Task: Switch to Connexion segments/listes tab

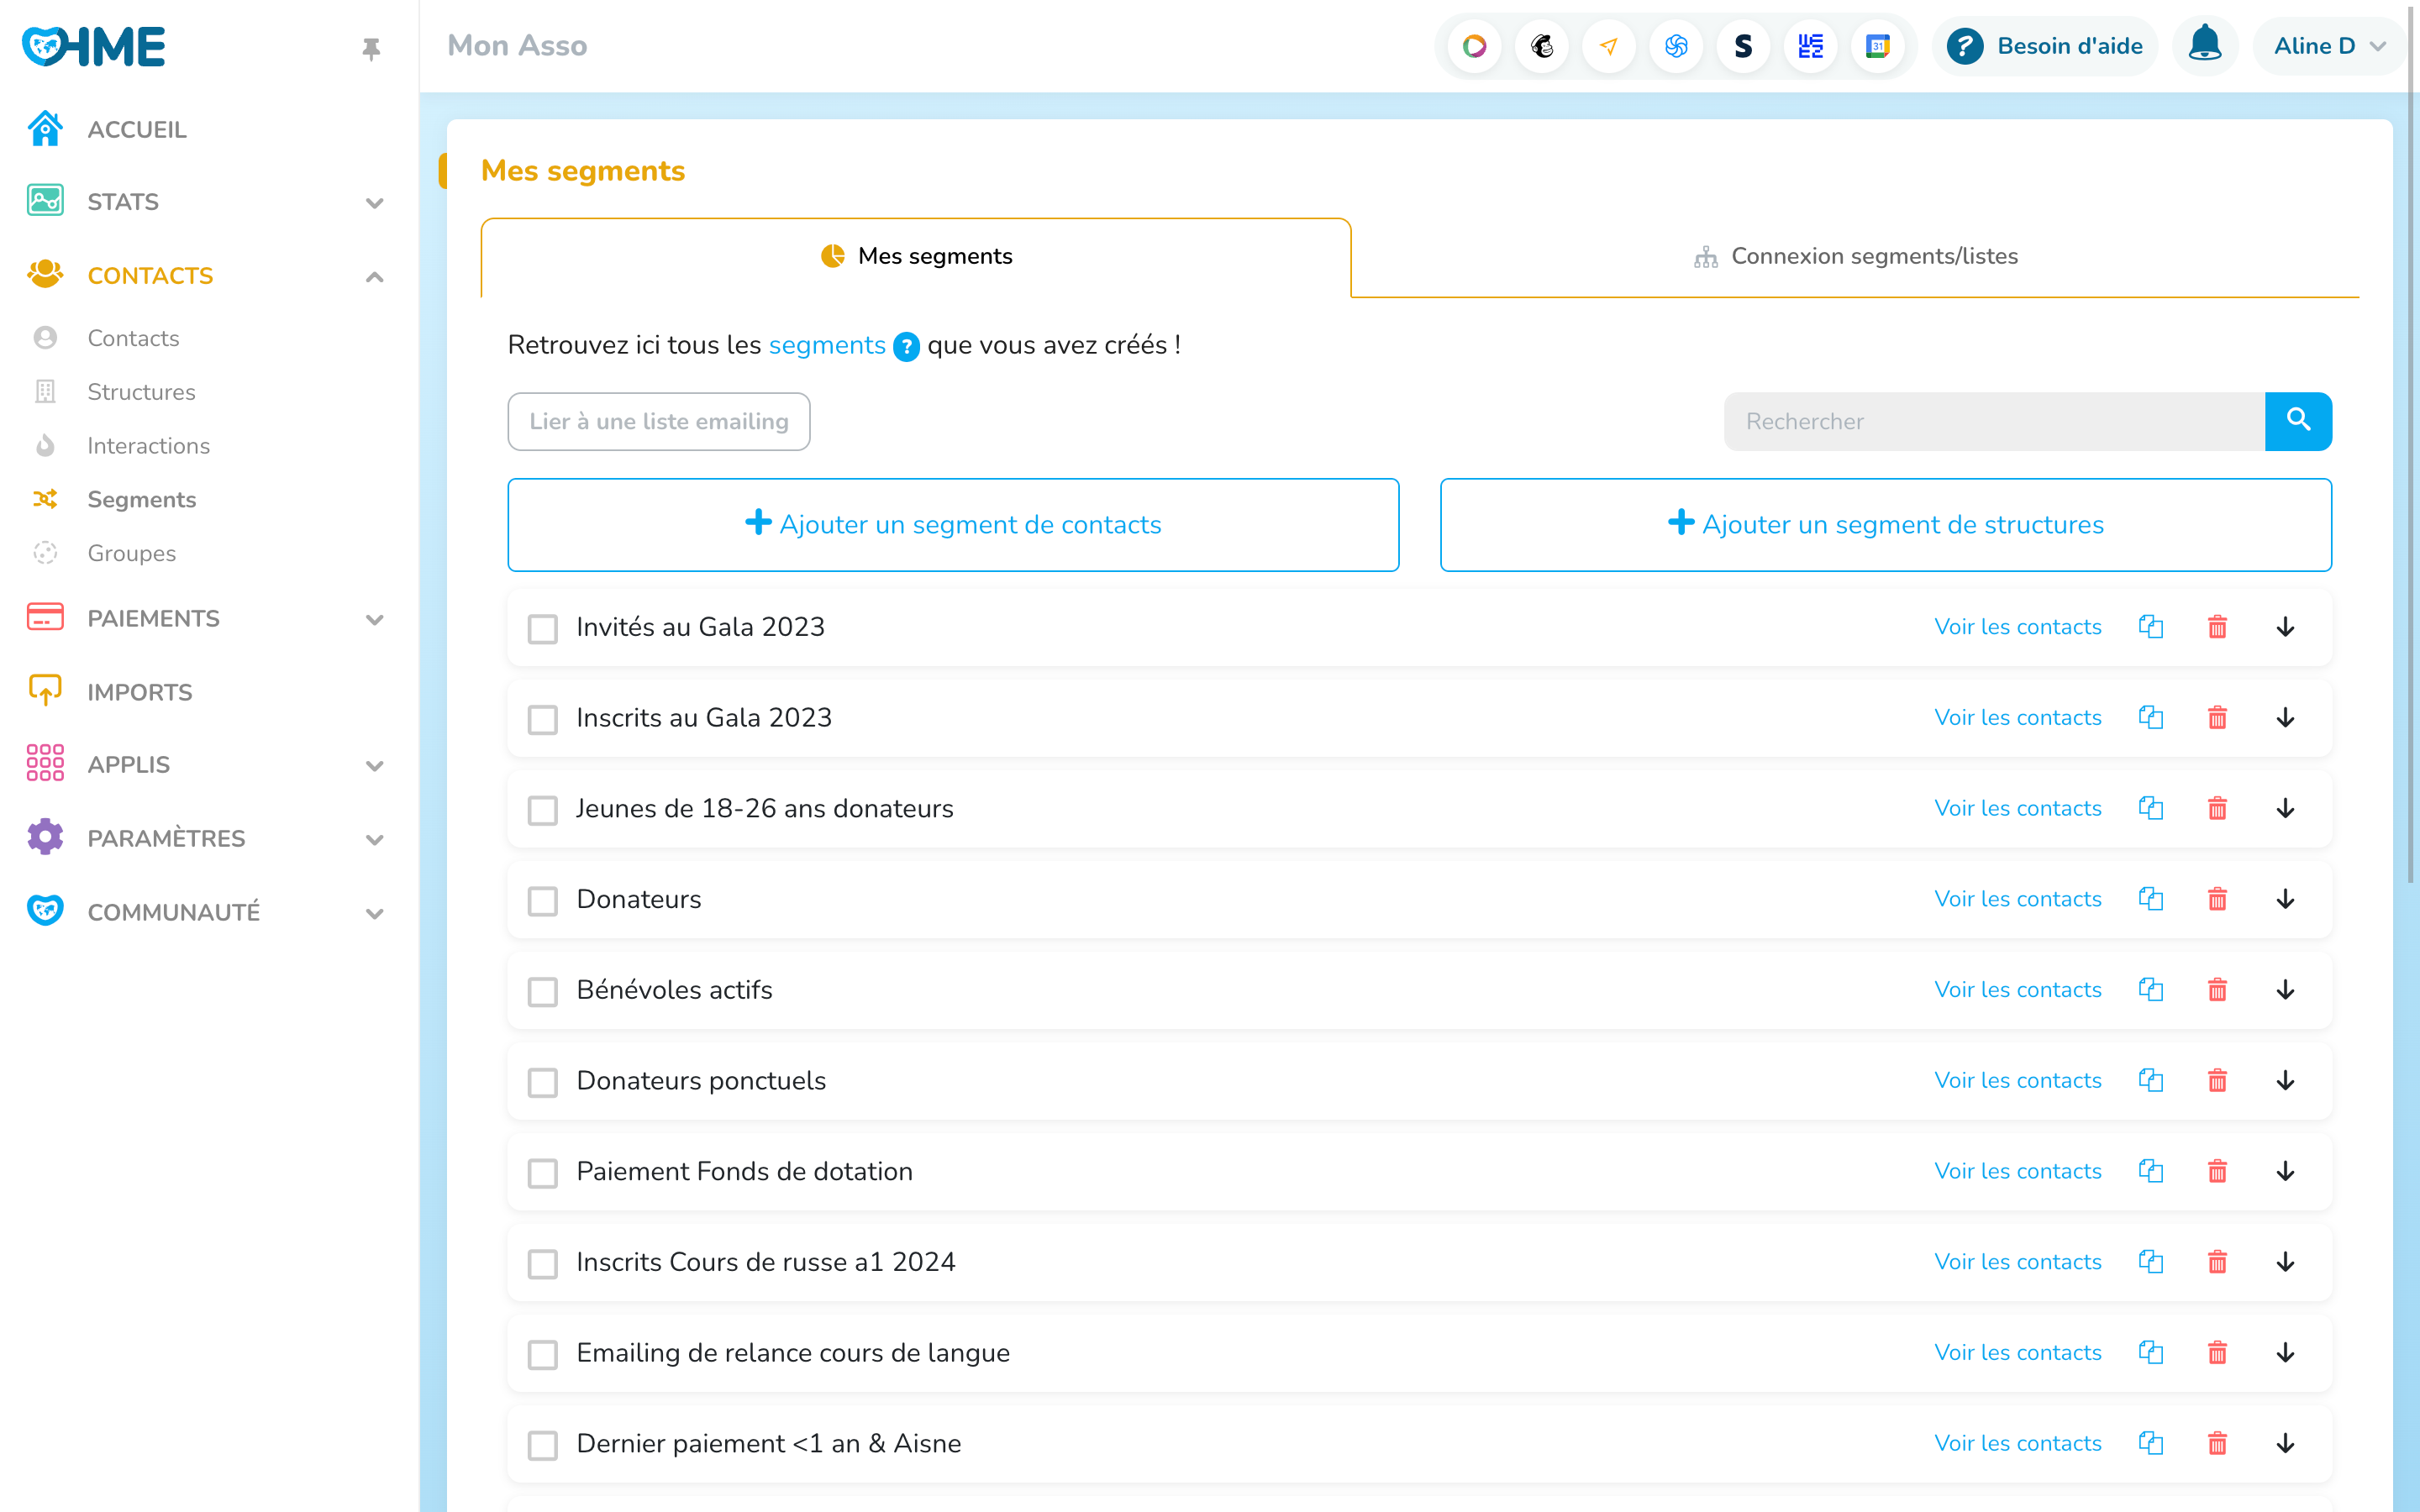Action: coord(1855,256)
